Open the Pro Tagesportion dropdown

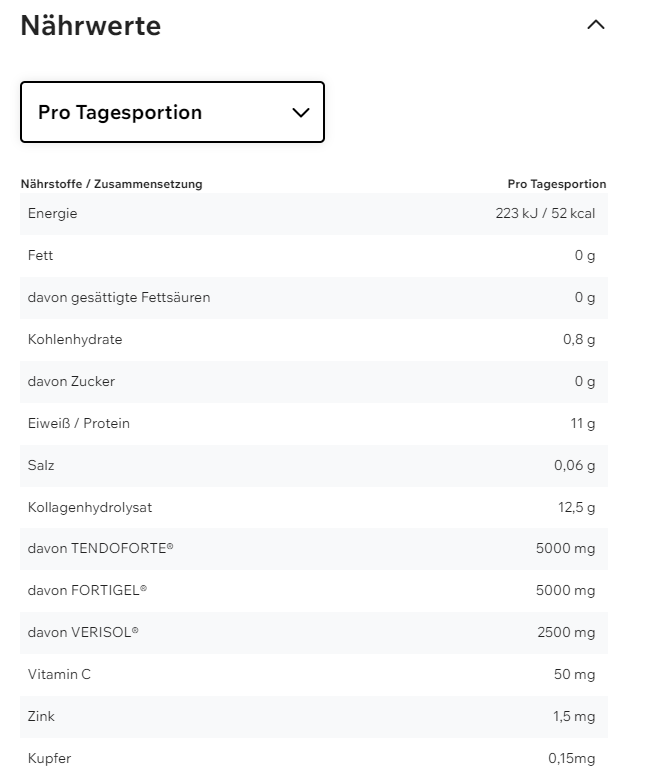(x=172, y=112)
